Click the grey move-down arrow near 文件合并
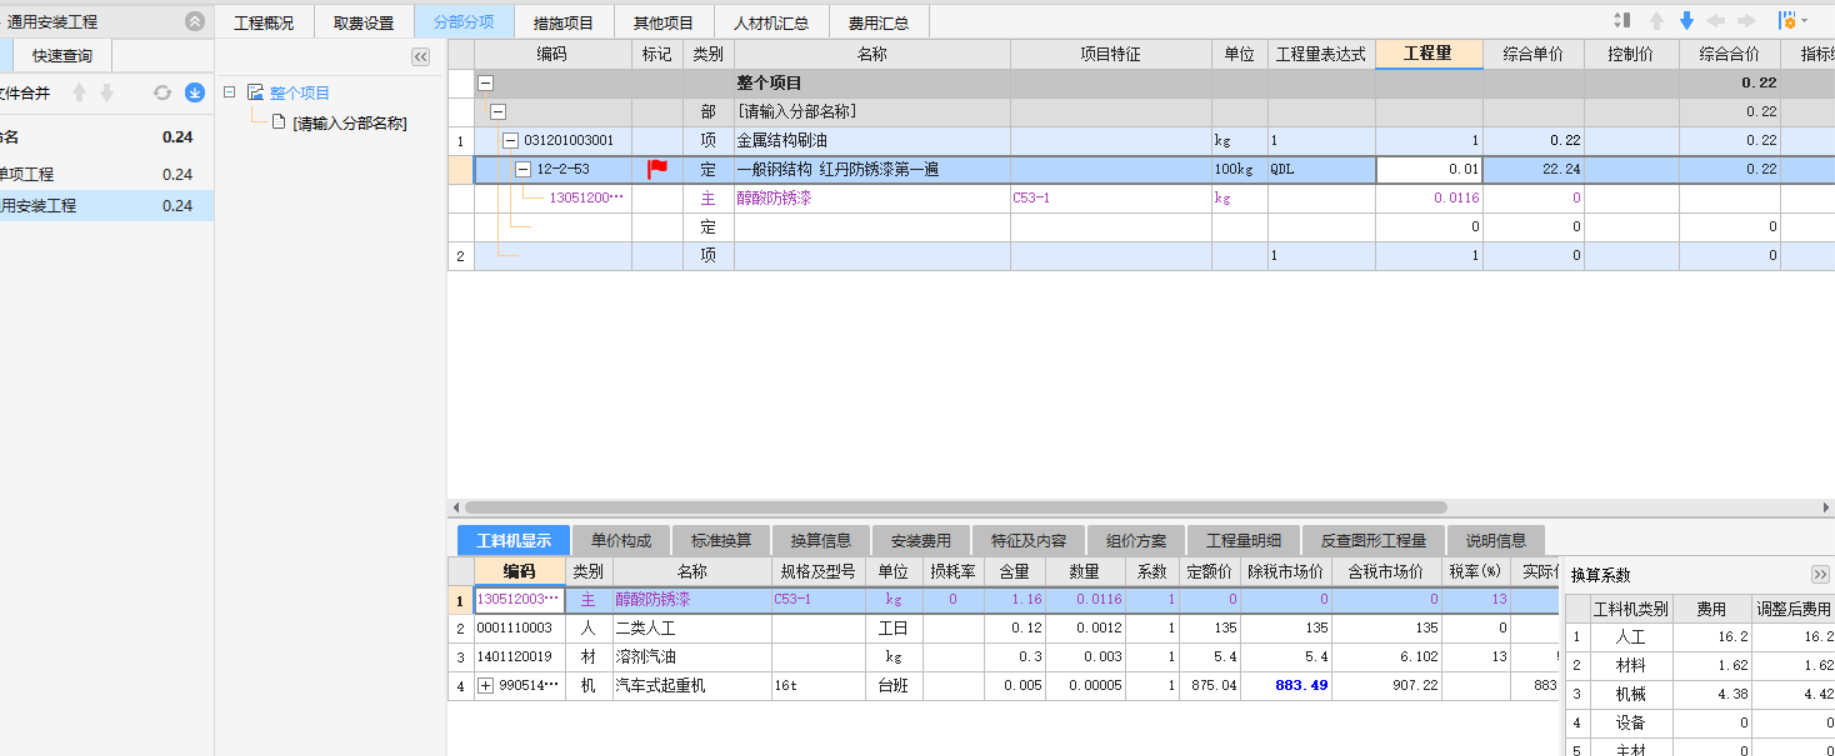The image size is (1835, 756). pos(107,93)
